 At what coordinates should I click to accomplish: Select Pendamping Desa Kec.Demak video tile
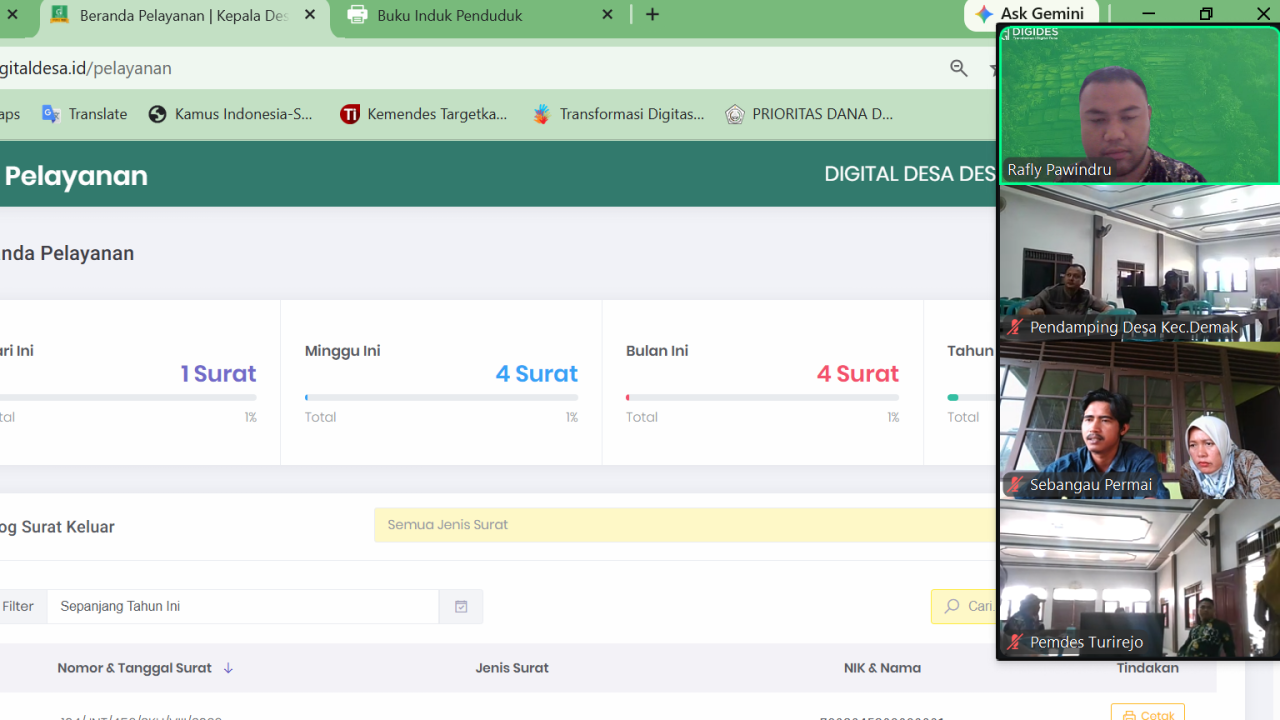(x=1139, y=264)
